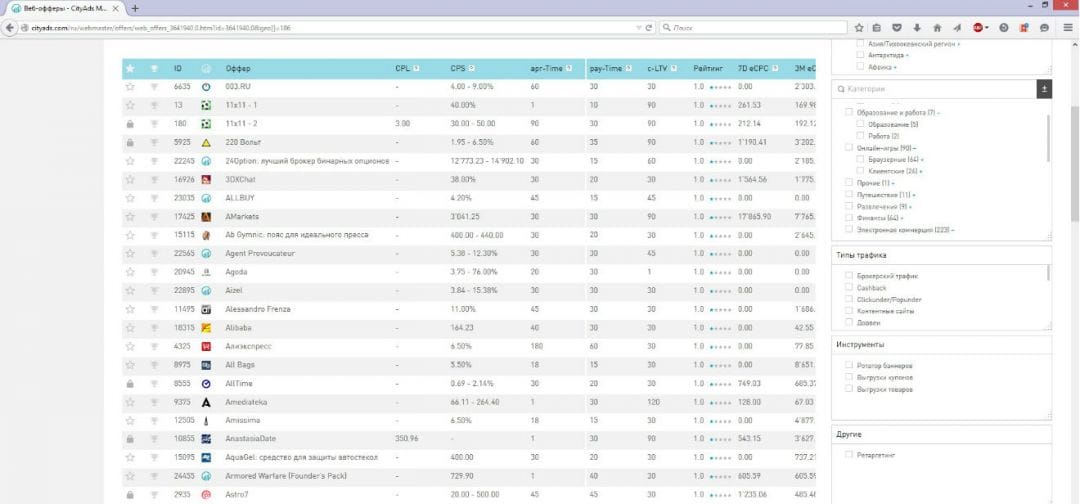Click the Firefox Поиск search box

tap(753, 28)
